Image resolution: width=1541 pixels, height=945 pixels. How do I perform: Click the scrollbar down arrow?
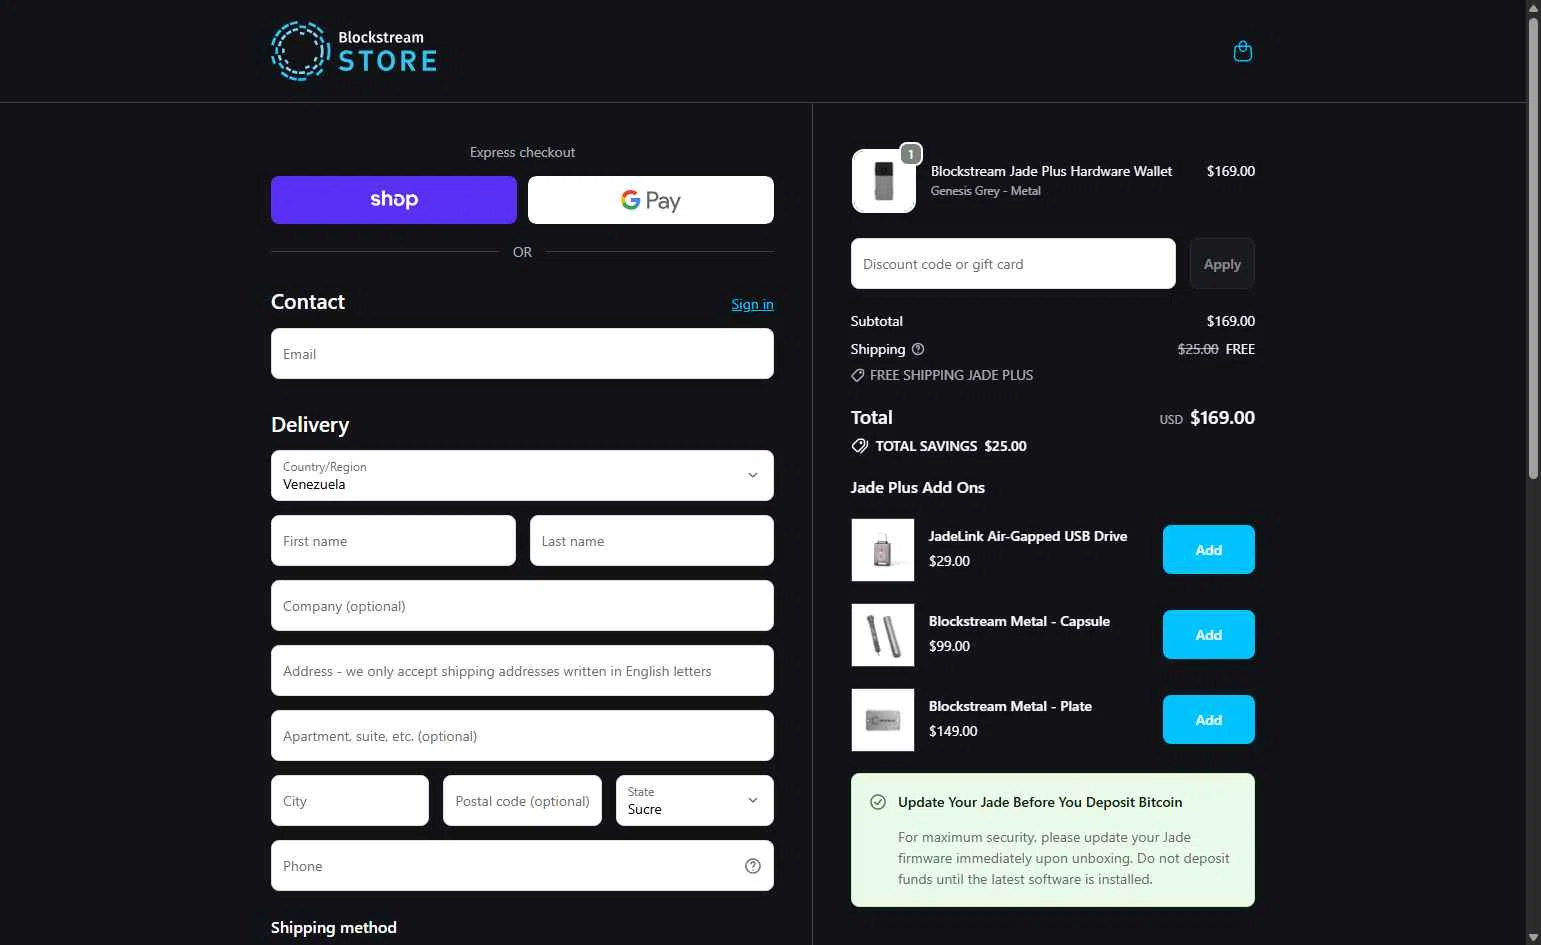[1534, 938]
